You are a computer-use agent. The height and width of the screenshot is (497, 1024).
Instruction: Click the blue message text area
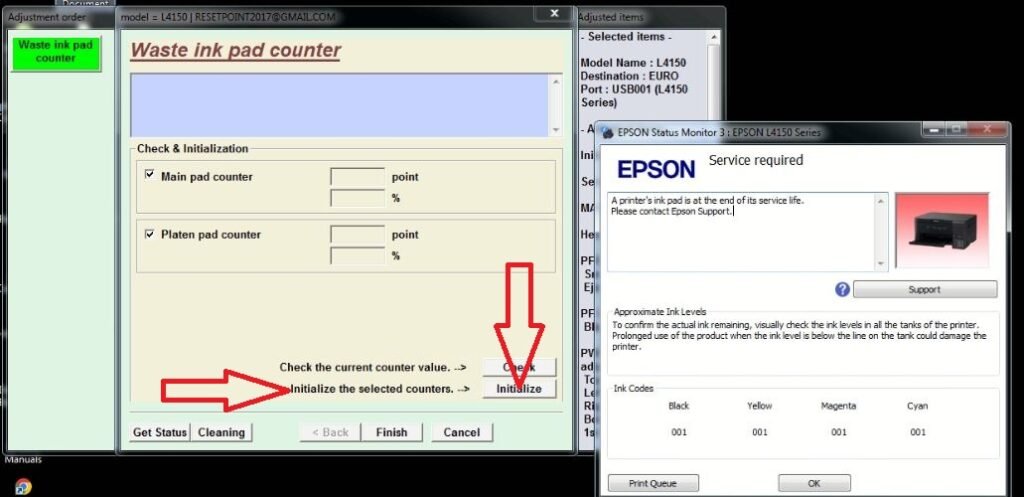(x=340, y=105)
